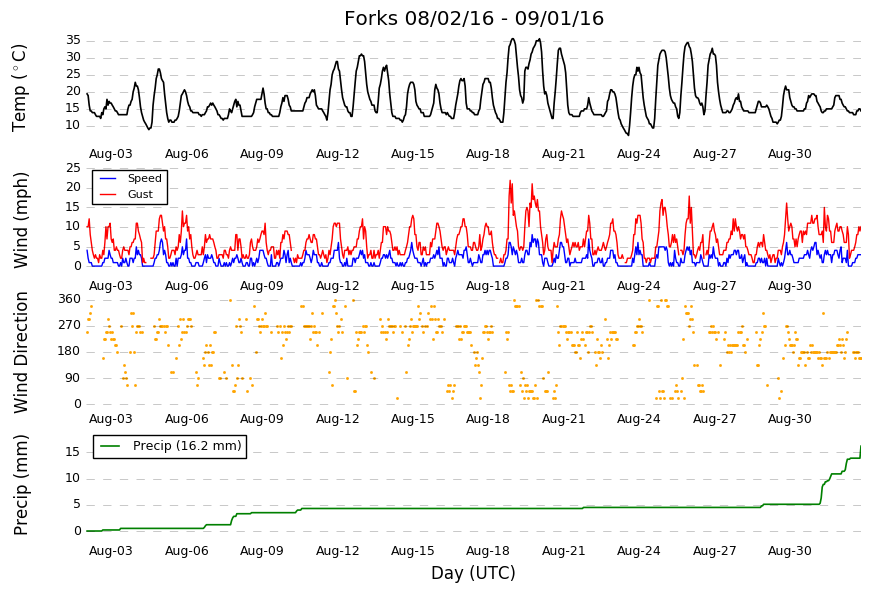Click the 25 tick on wind axis
Viewport: 871px width, 593px height.
tap(73, 168)
